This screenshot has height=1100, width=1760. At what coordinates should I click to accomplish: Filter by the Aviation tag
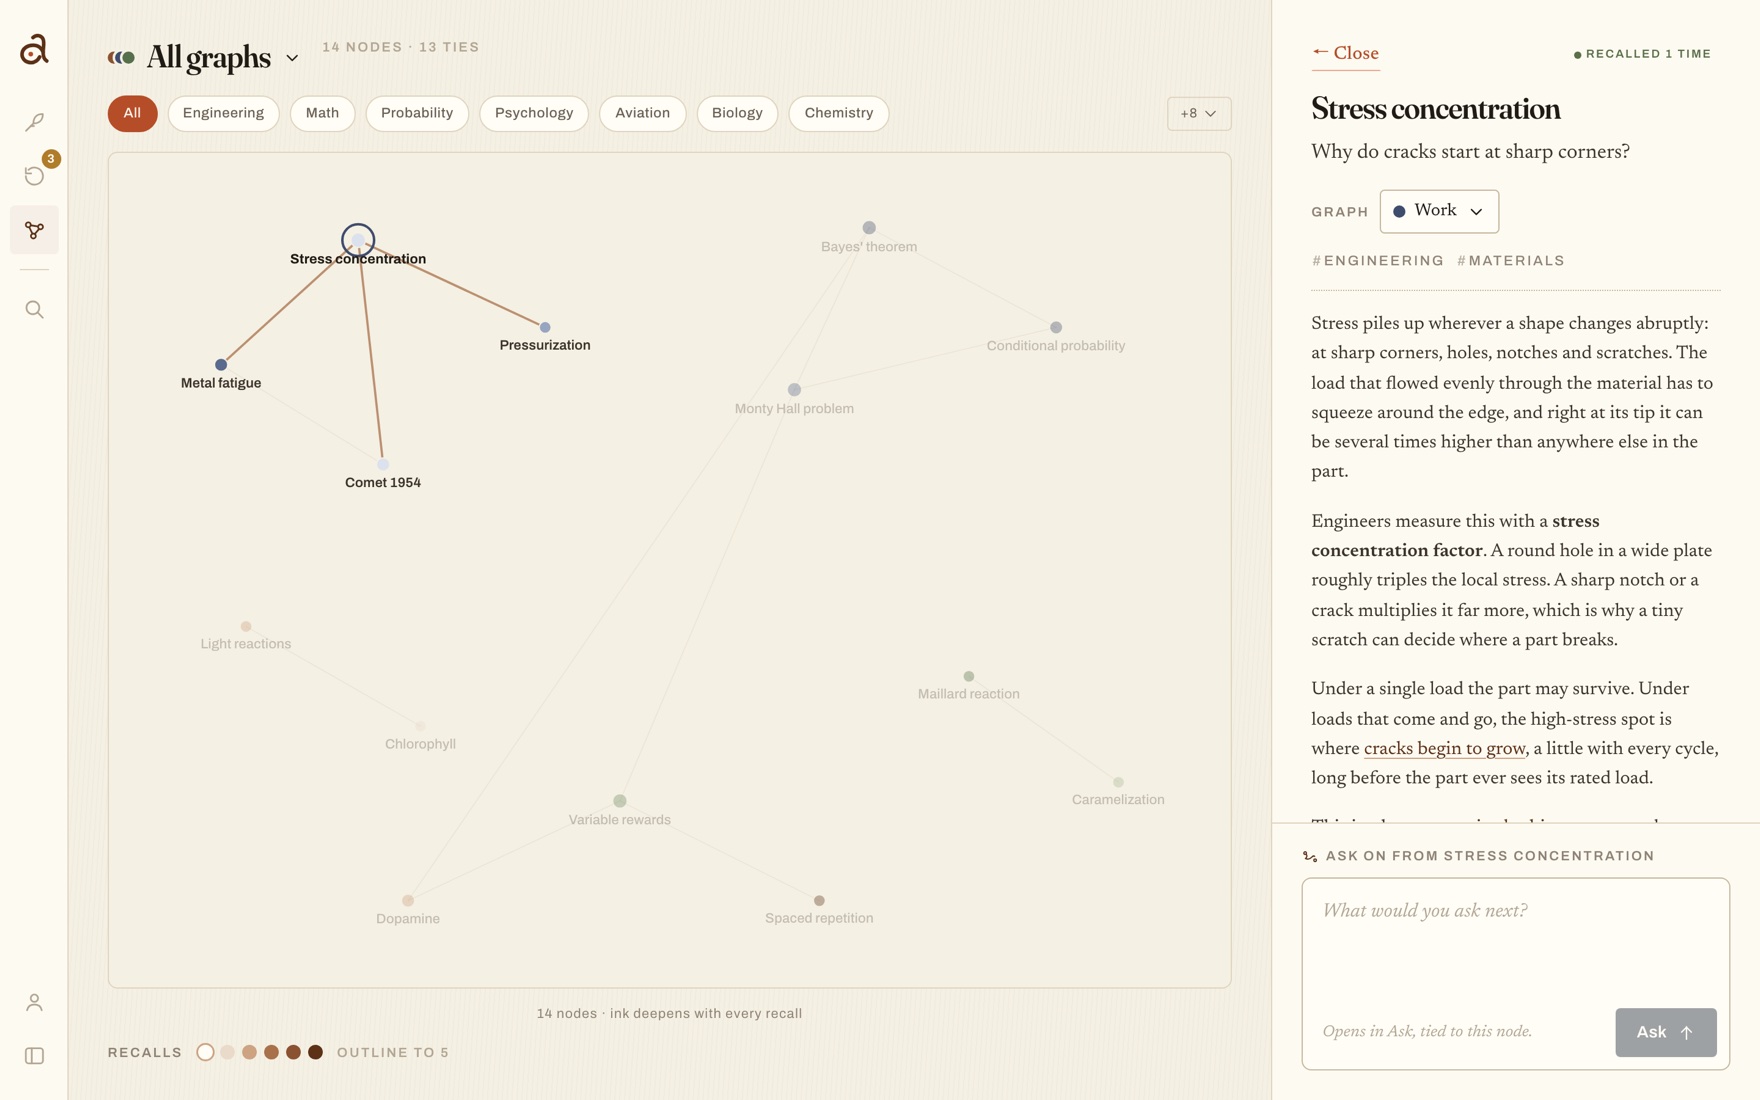click(642, 113)
